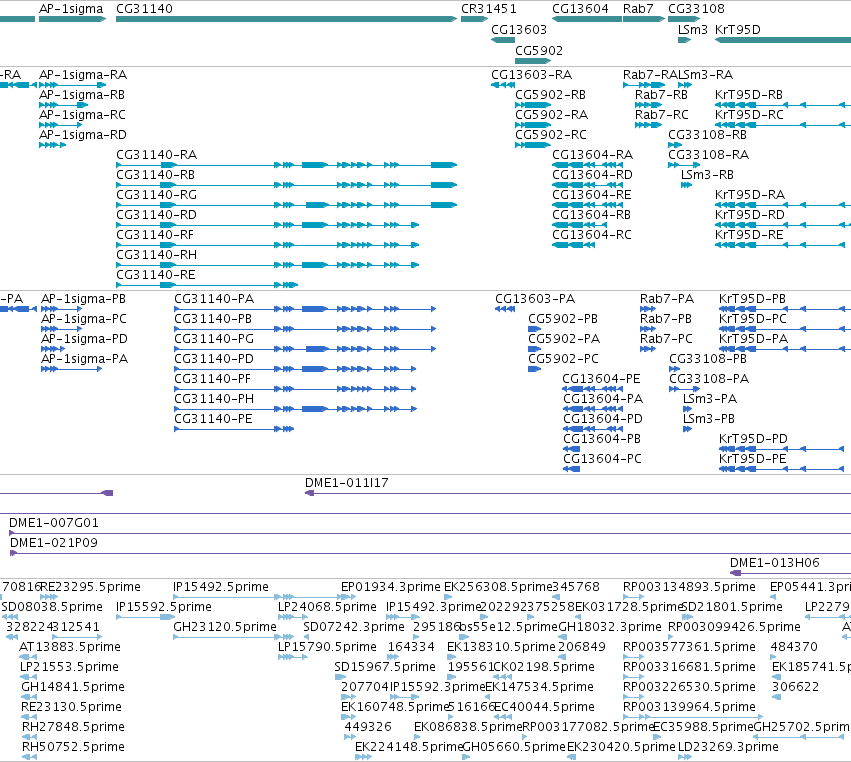Select EST RE23295.5prime

pos(49,597)
